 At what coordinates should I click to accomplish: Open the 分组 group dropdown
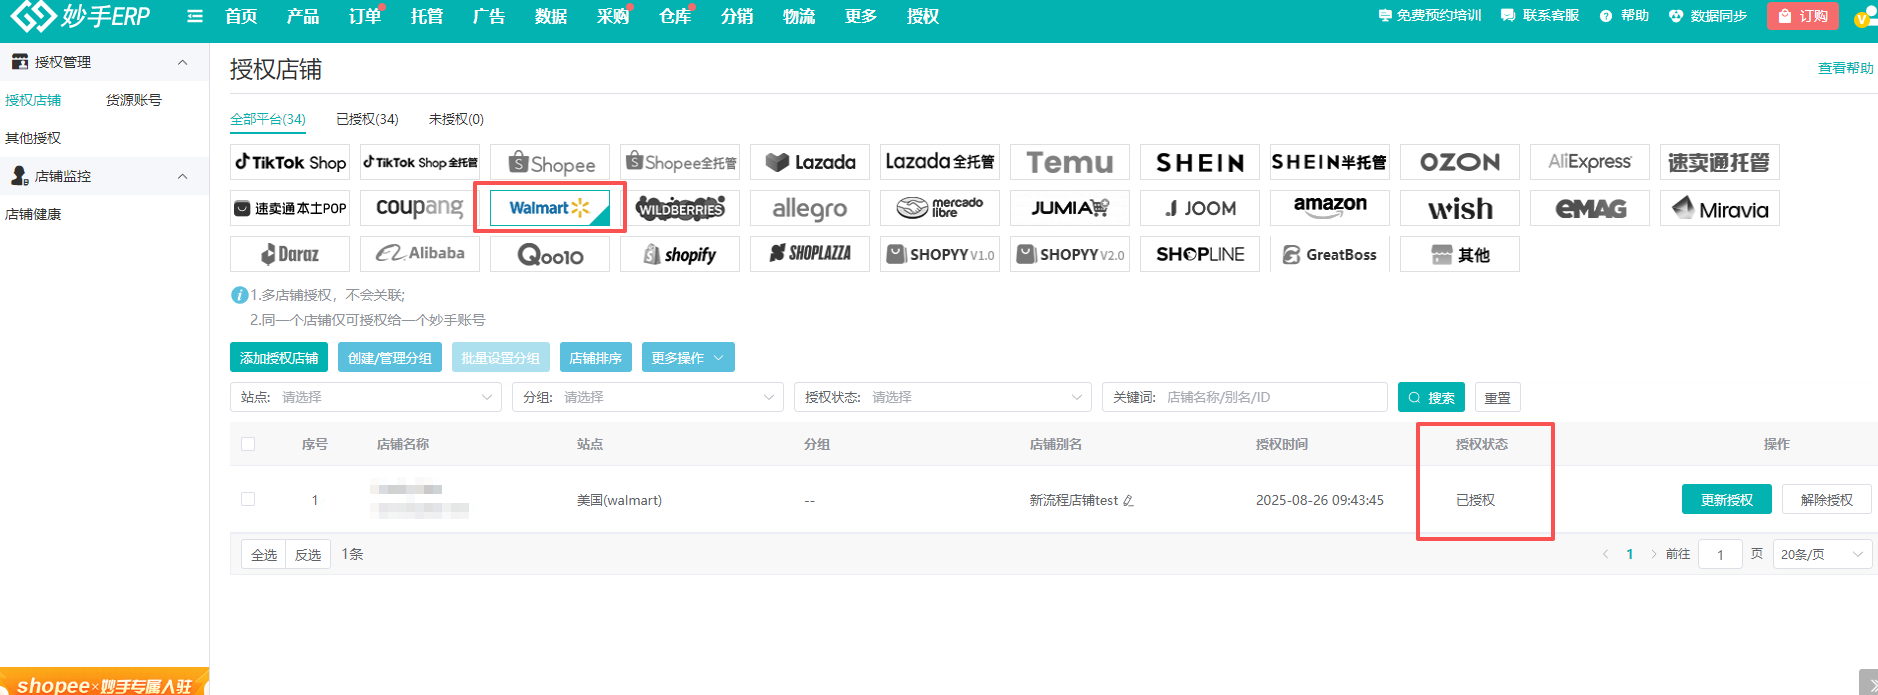[648, 397]
